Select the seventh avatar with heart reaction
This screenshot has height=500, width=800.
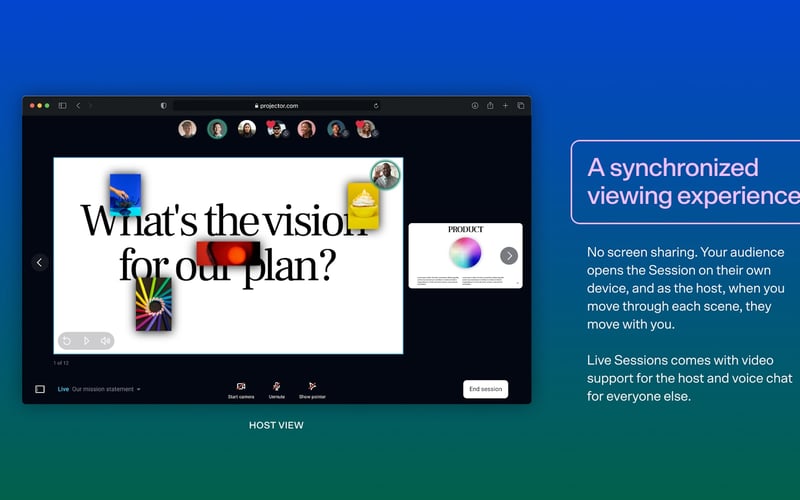click(366, 129)
